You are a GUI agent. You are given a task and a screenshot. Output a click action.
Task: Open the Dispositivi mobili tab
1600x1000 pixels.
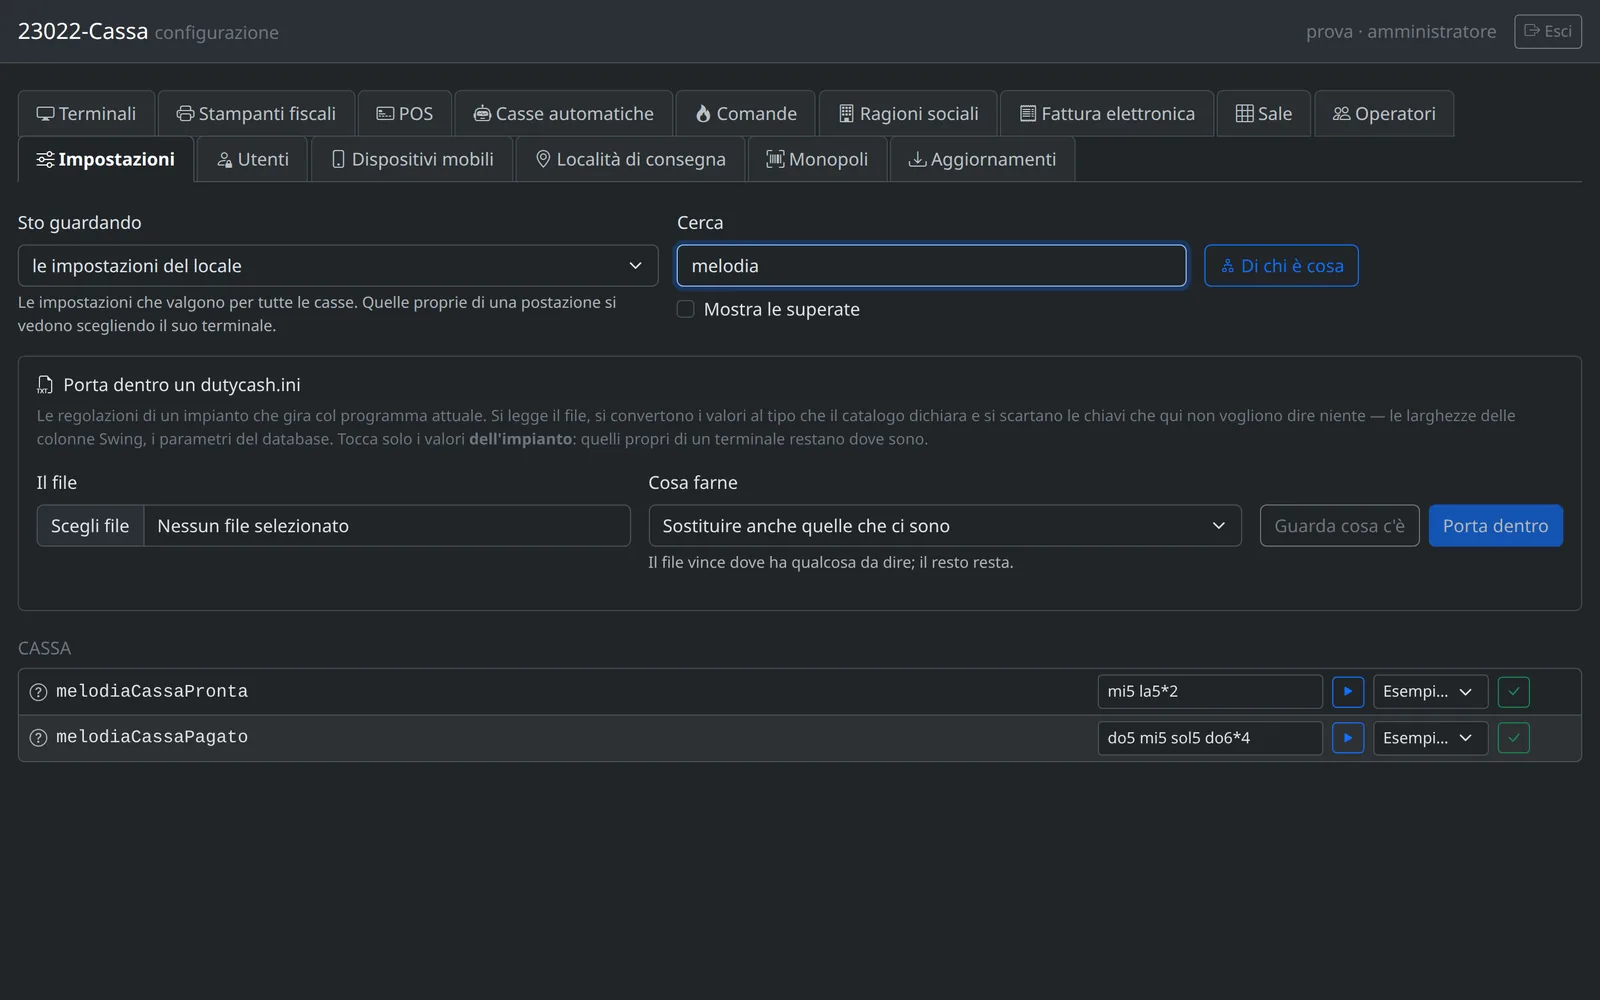click(412, 159)
